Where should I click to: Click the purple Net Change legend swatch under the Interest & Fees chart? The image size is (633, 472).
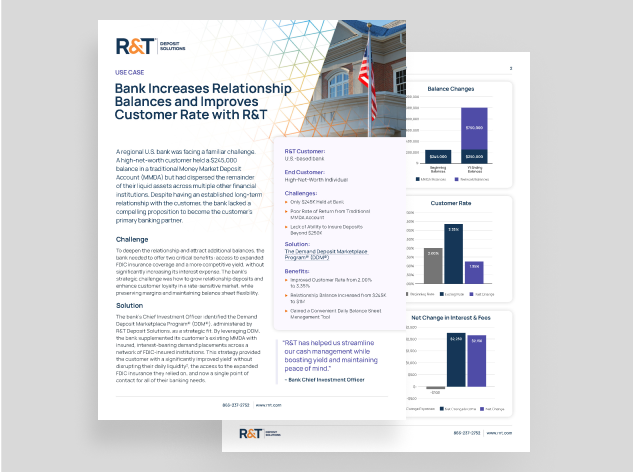(482, 409)
